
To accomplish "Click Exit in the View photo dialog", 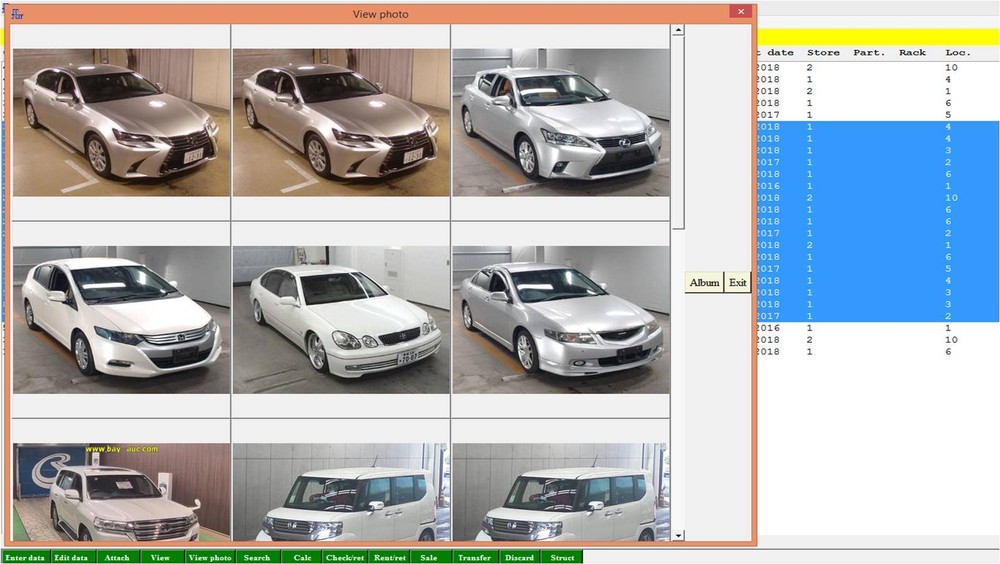I will 737,283.
